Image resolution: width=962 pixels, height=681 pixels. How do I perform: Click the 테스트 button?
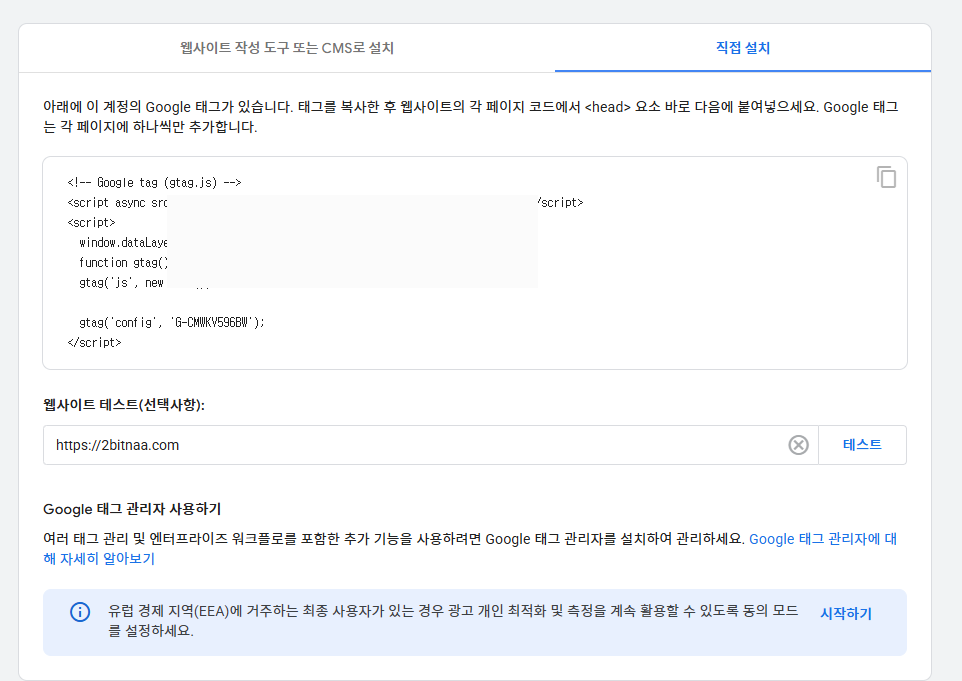click(862, 445)
